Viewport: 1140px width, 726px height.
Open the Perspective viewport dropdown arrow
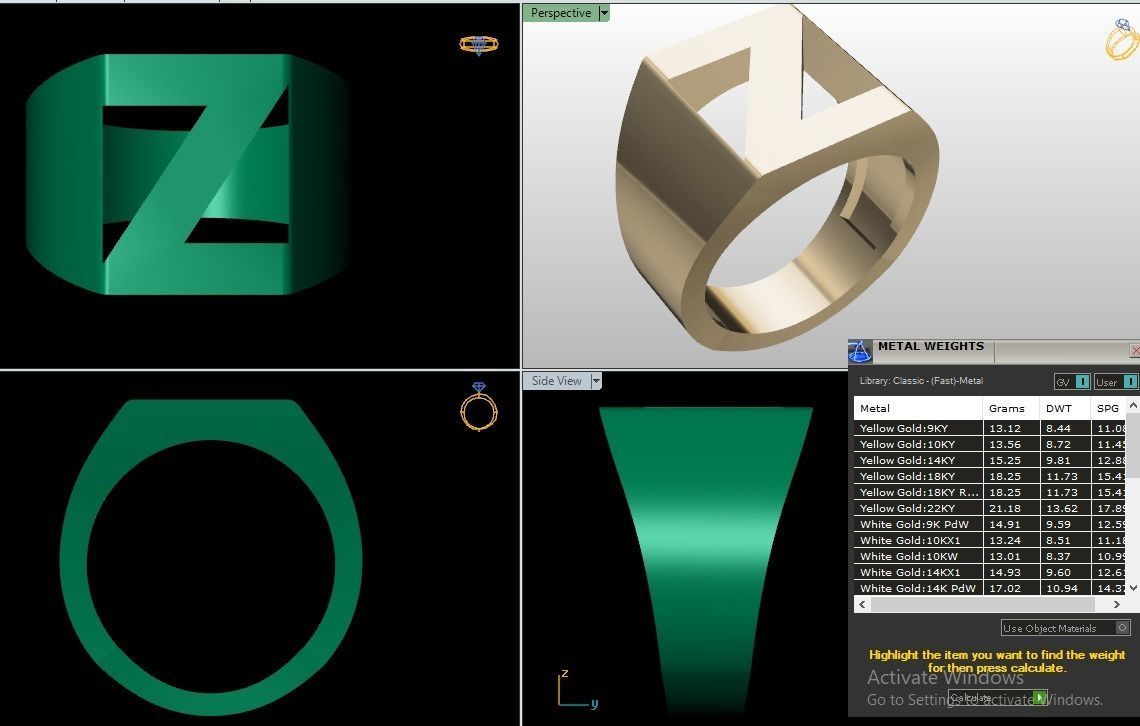[603, 13]
